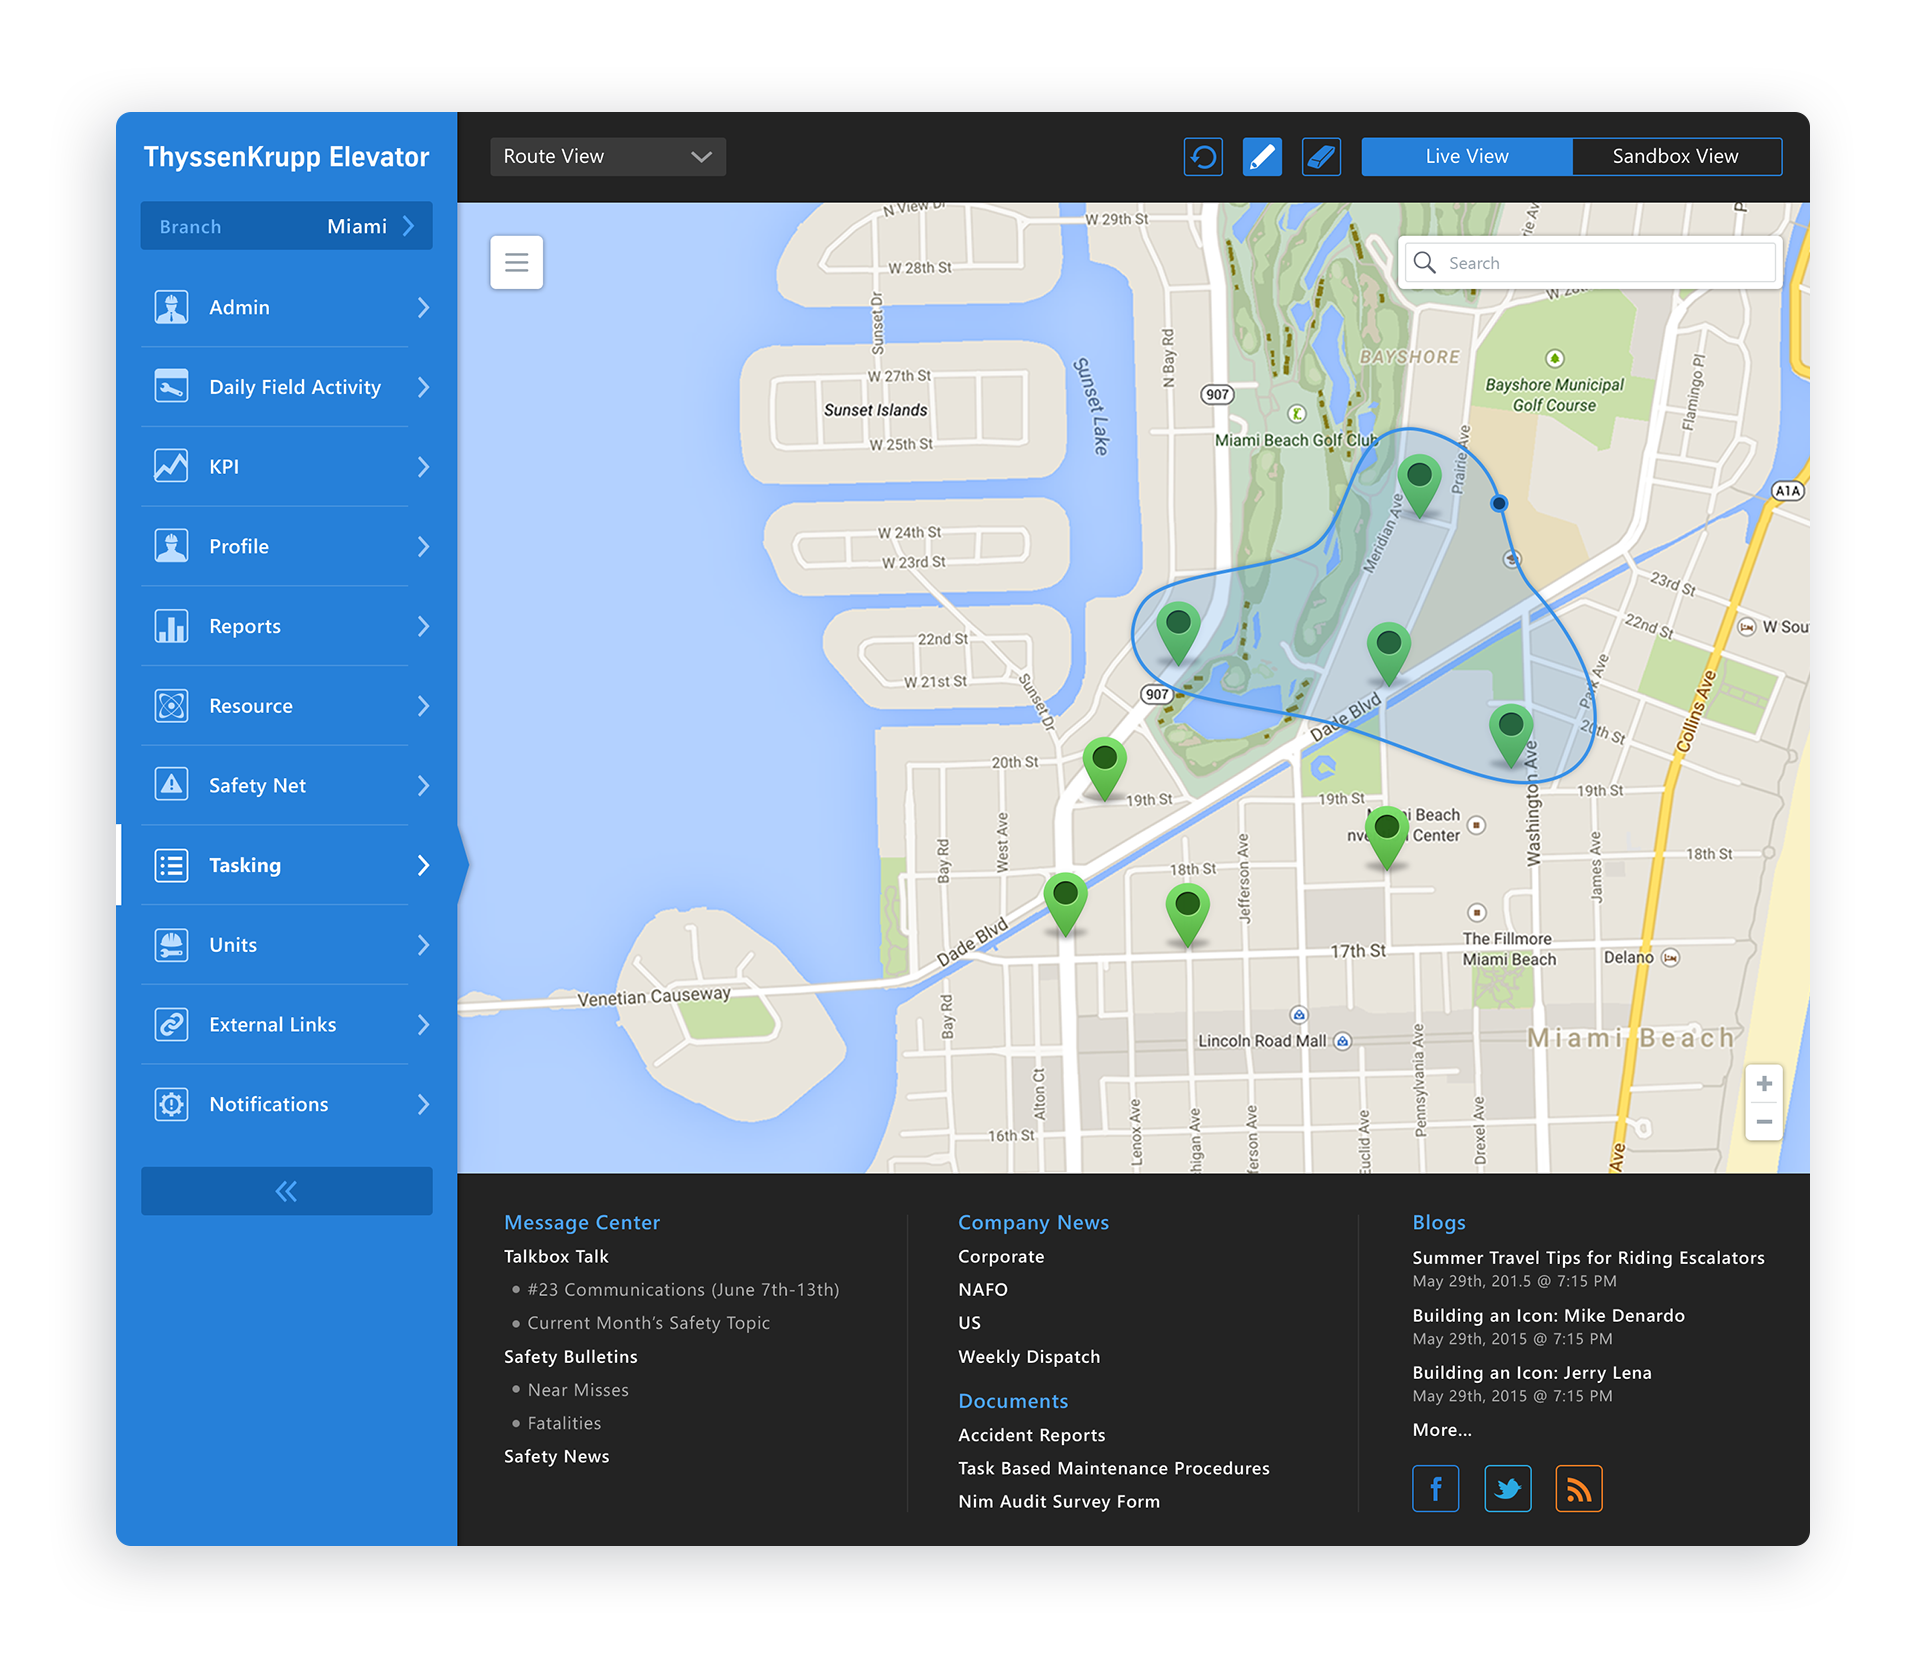This screenshot has width=1920, height=1662.
Task: Open the Corporate company news link
Action: (1001, 1257)
